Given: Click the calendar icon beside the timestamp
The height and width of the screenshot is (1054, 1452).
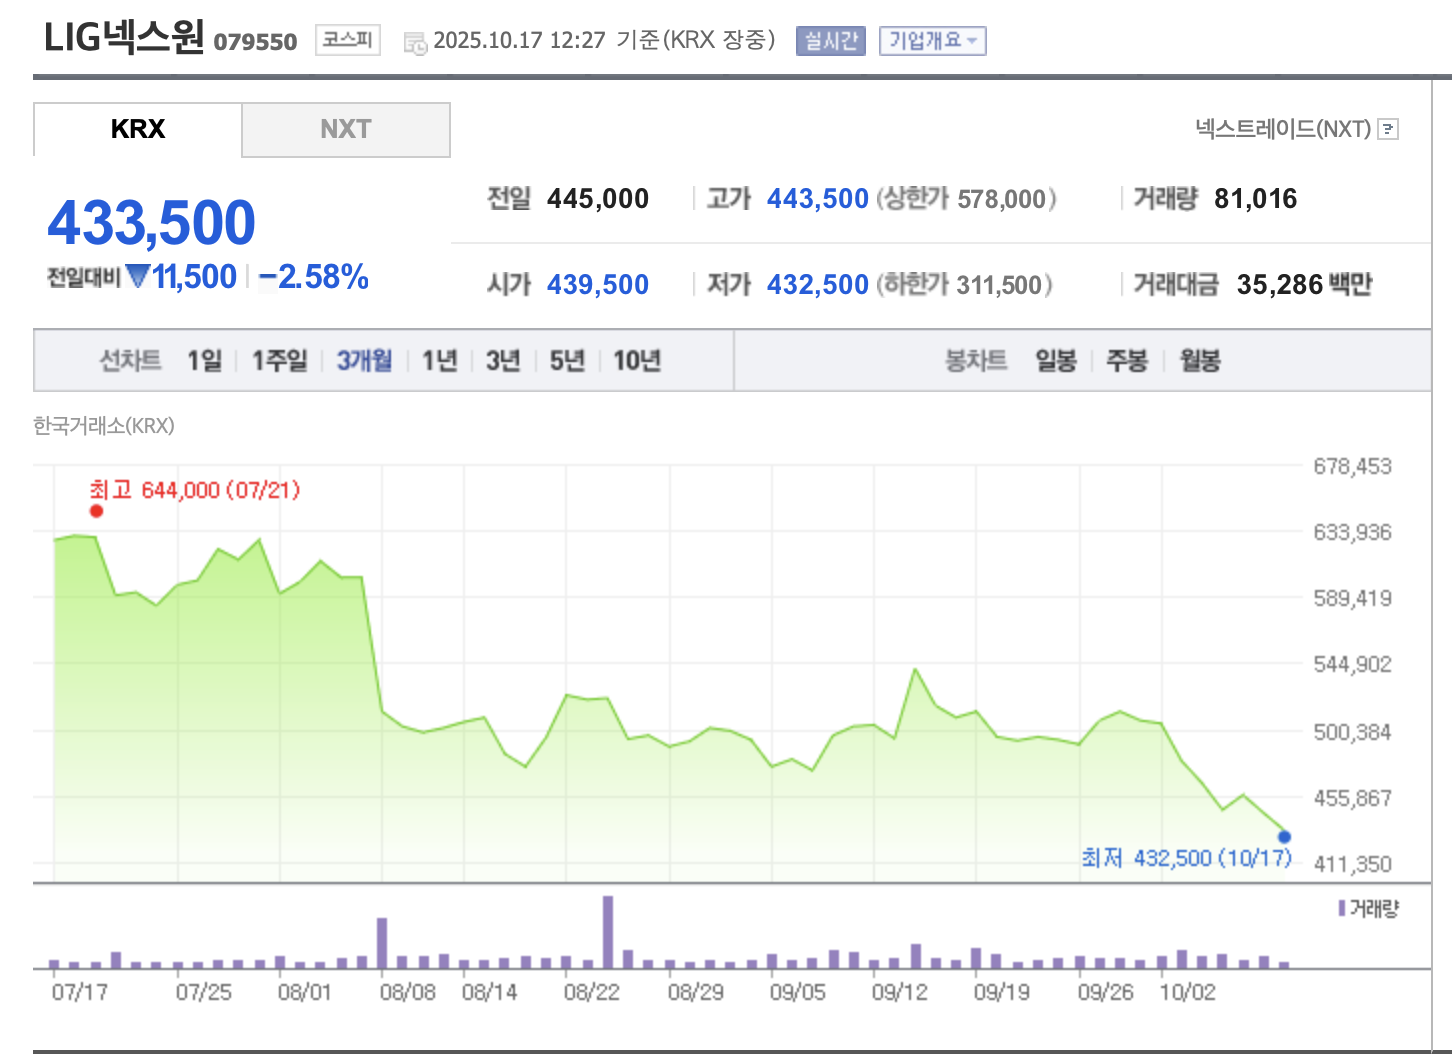Looking at the screenshot, I should [x=414, y=42].
